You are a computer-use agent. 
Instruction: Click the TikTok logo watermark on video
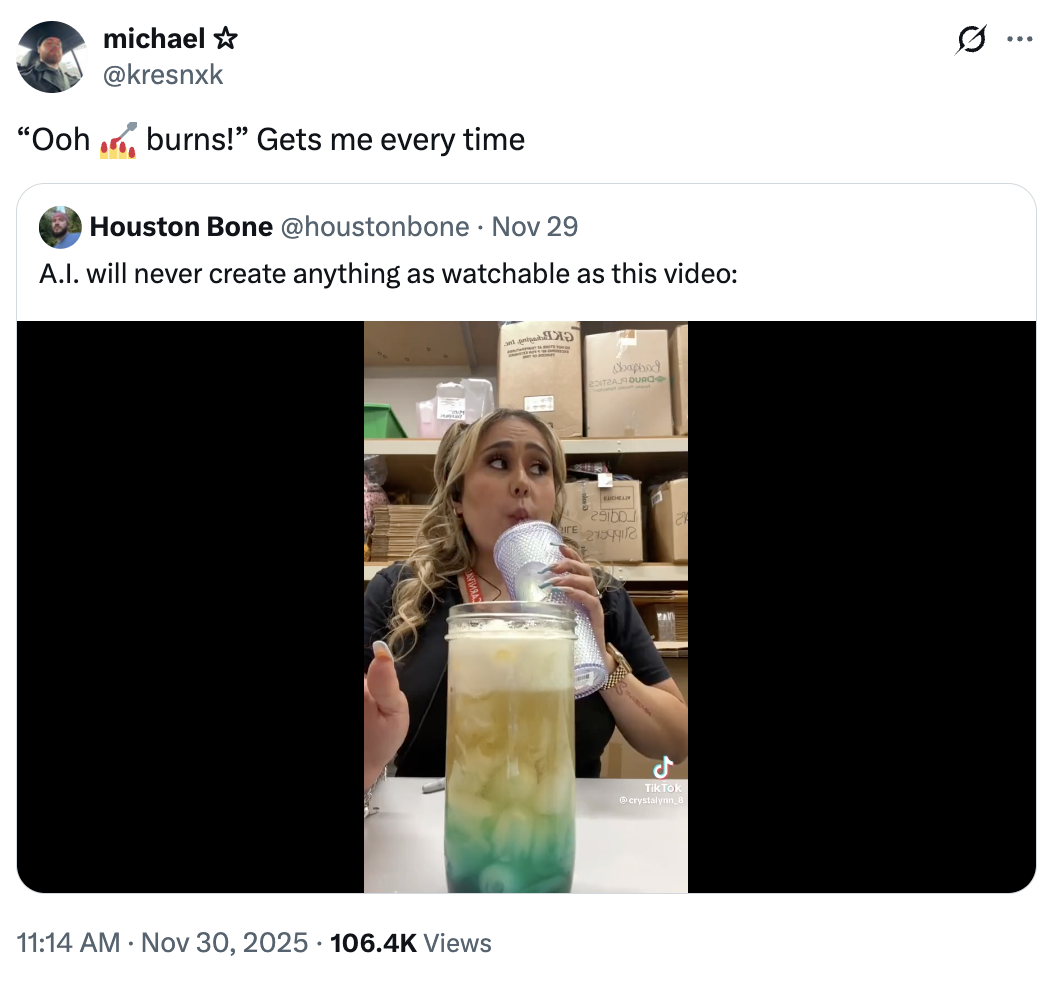click(x=663, y=768)
